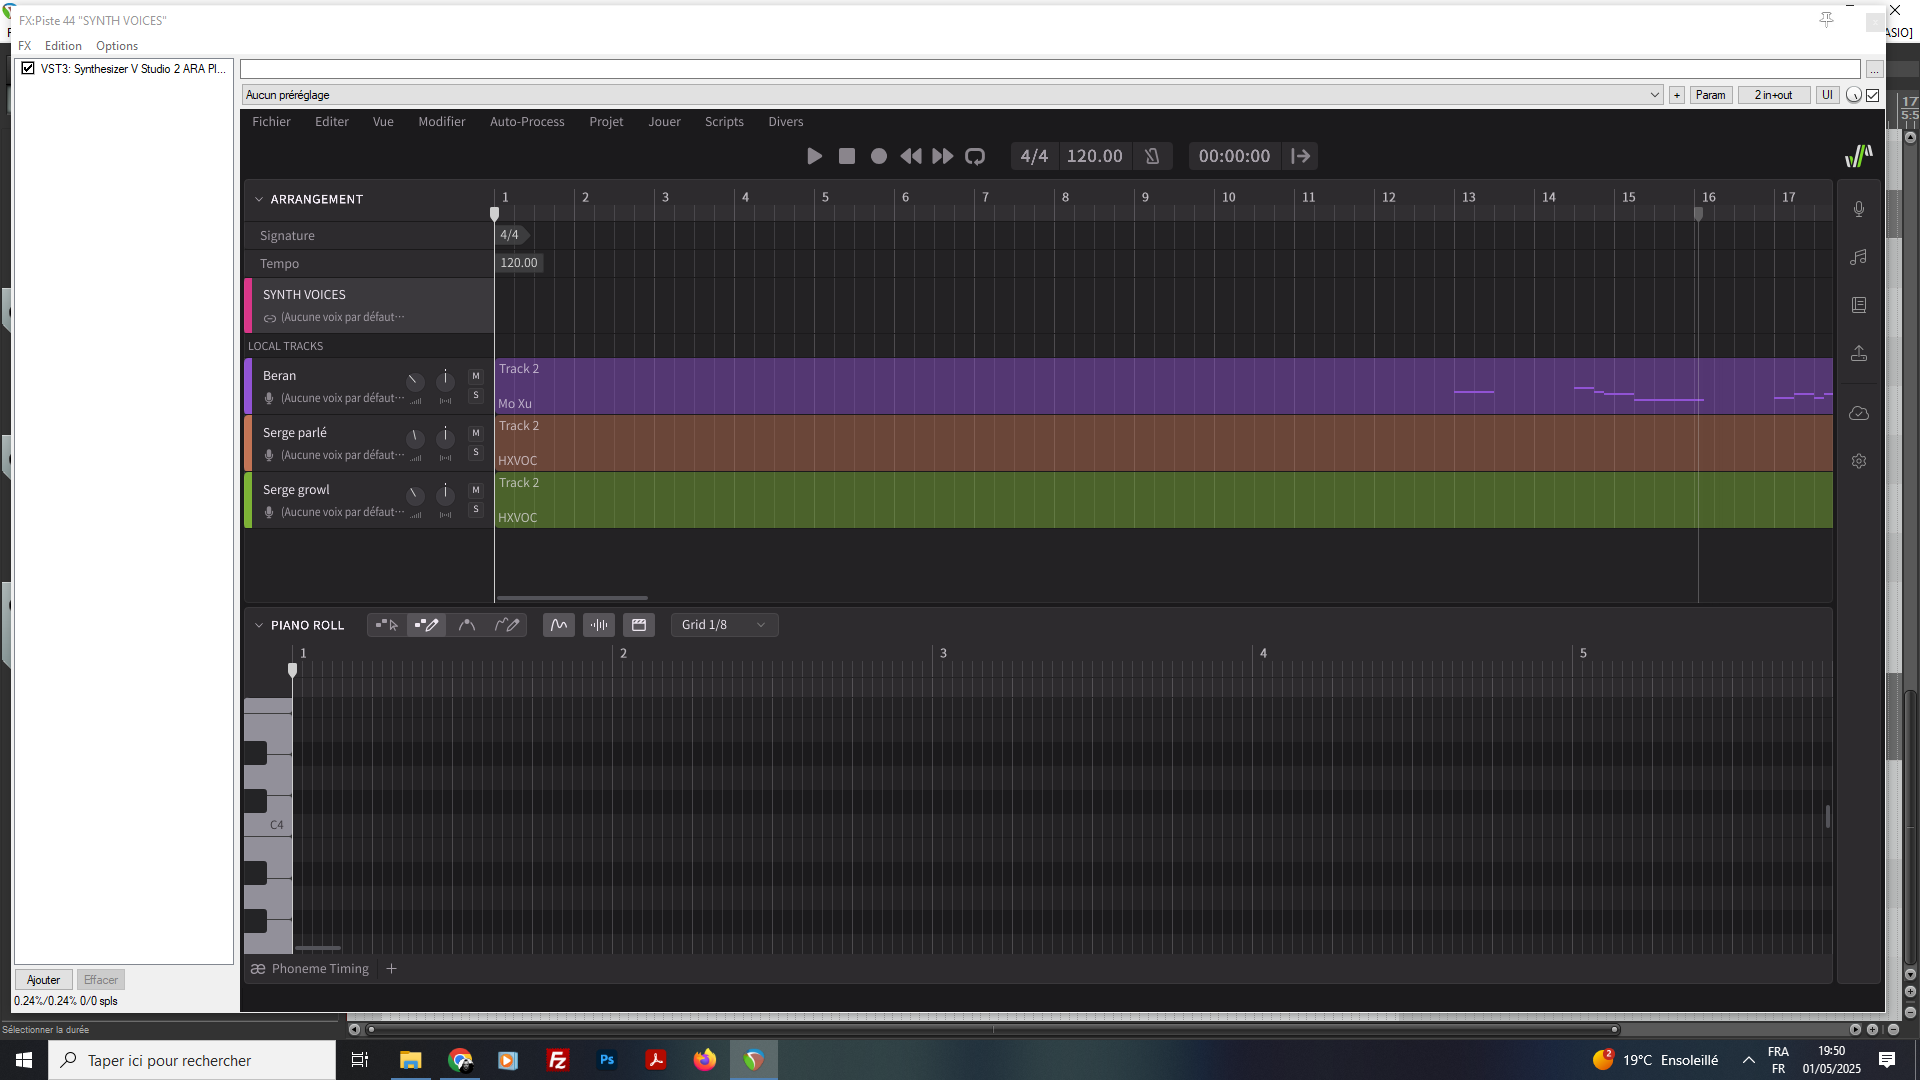1920x1080 pixels.
Task: Open the FX window Options menu
Action: [117, 46]
